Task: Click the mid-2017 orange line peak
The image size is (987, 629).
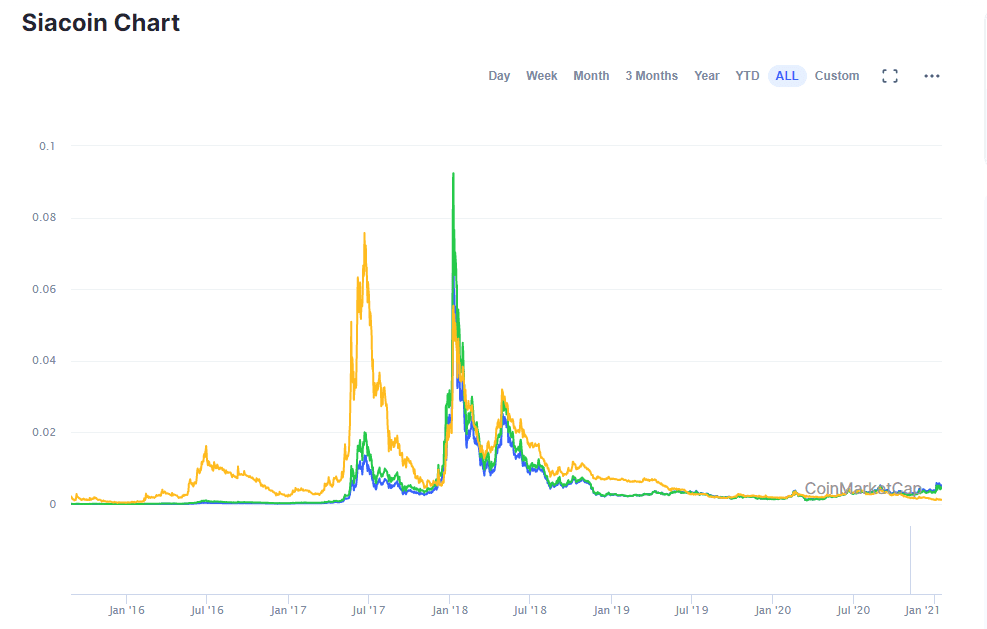Action: (364, 234)
